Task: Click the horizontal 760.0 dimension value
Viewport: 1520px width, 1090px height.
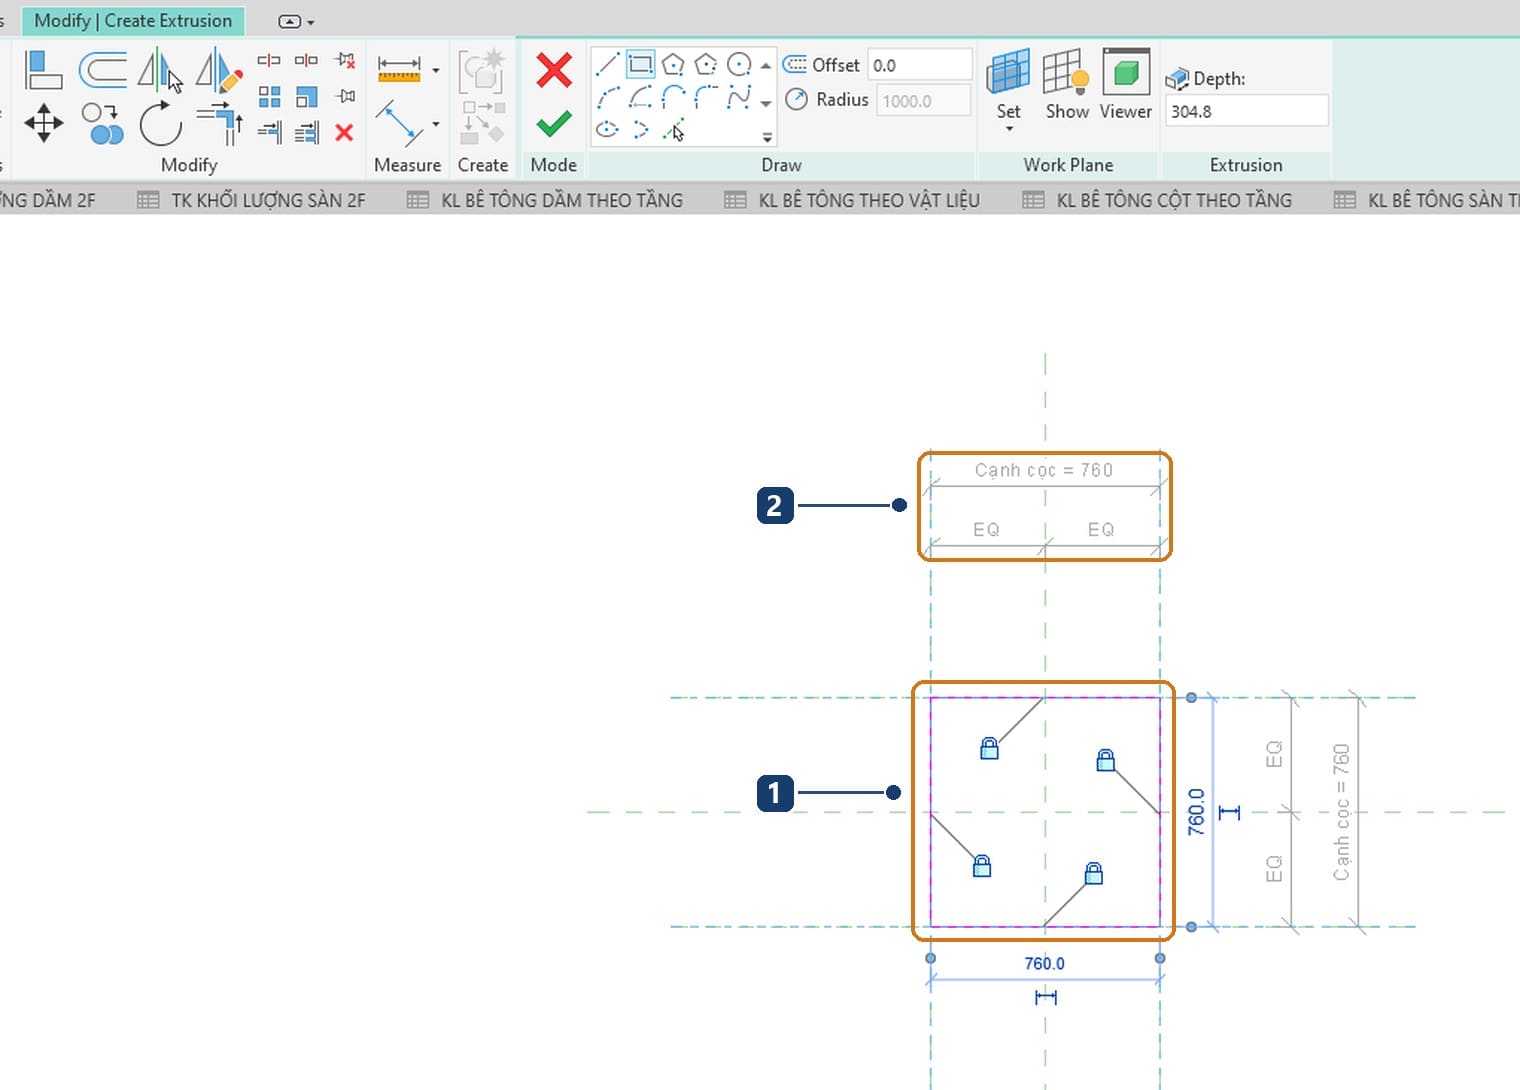Action: [1044, 964]
